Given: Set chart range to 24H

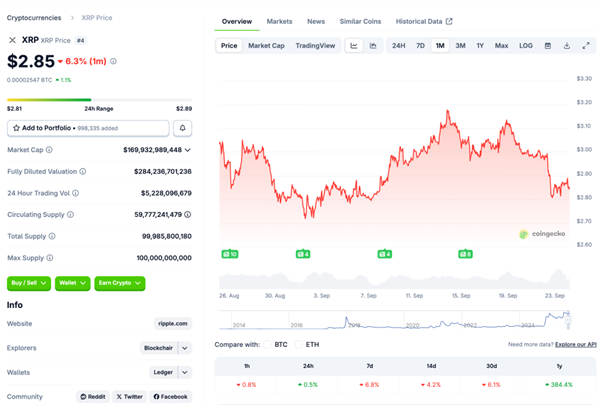Looking at the screenshot, I should click(399, 46).
